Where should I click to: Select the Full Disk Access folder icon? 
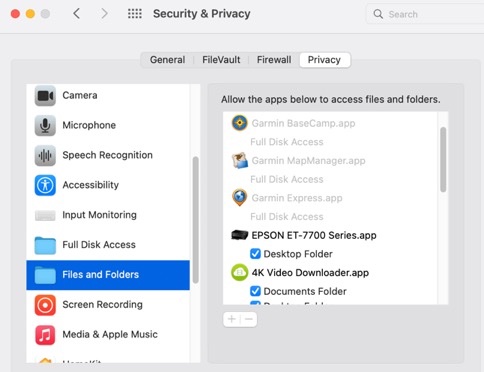45,245
